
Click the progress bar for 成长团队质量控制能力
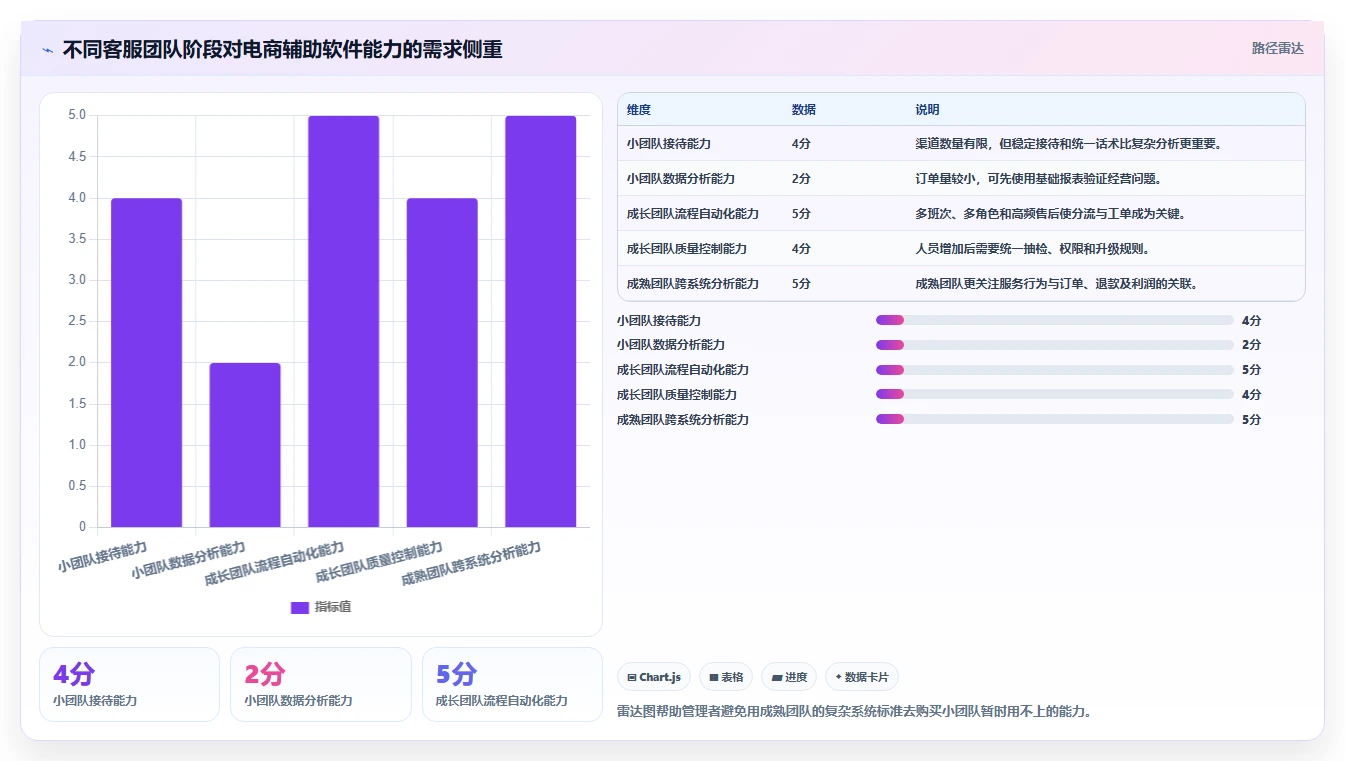[x=1055, y=395]
